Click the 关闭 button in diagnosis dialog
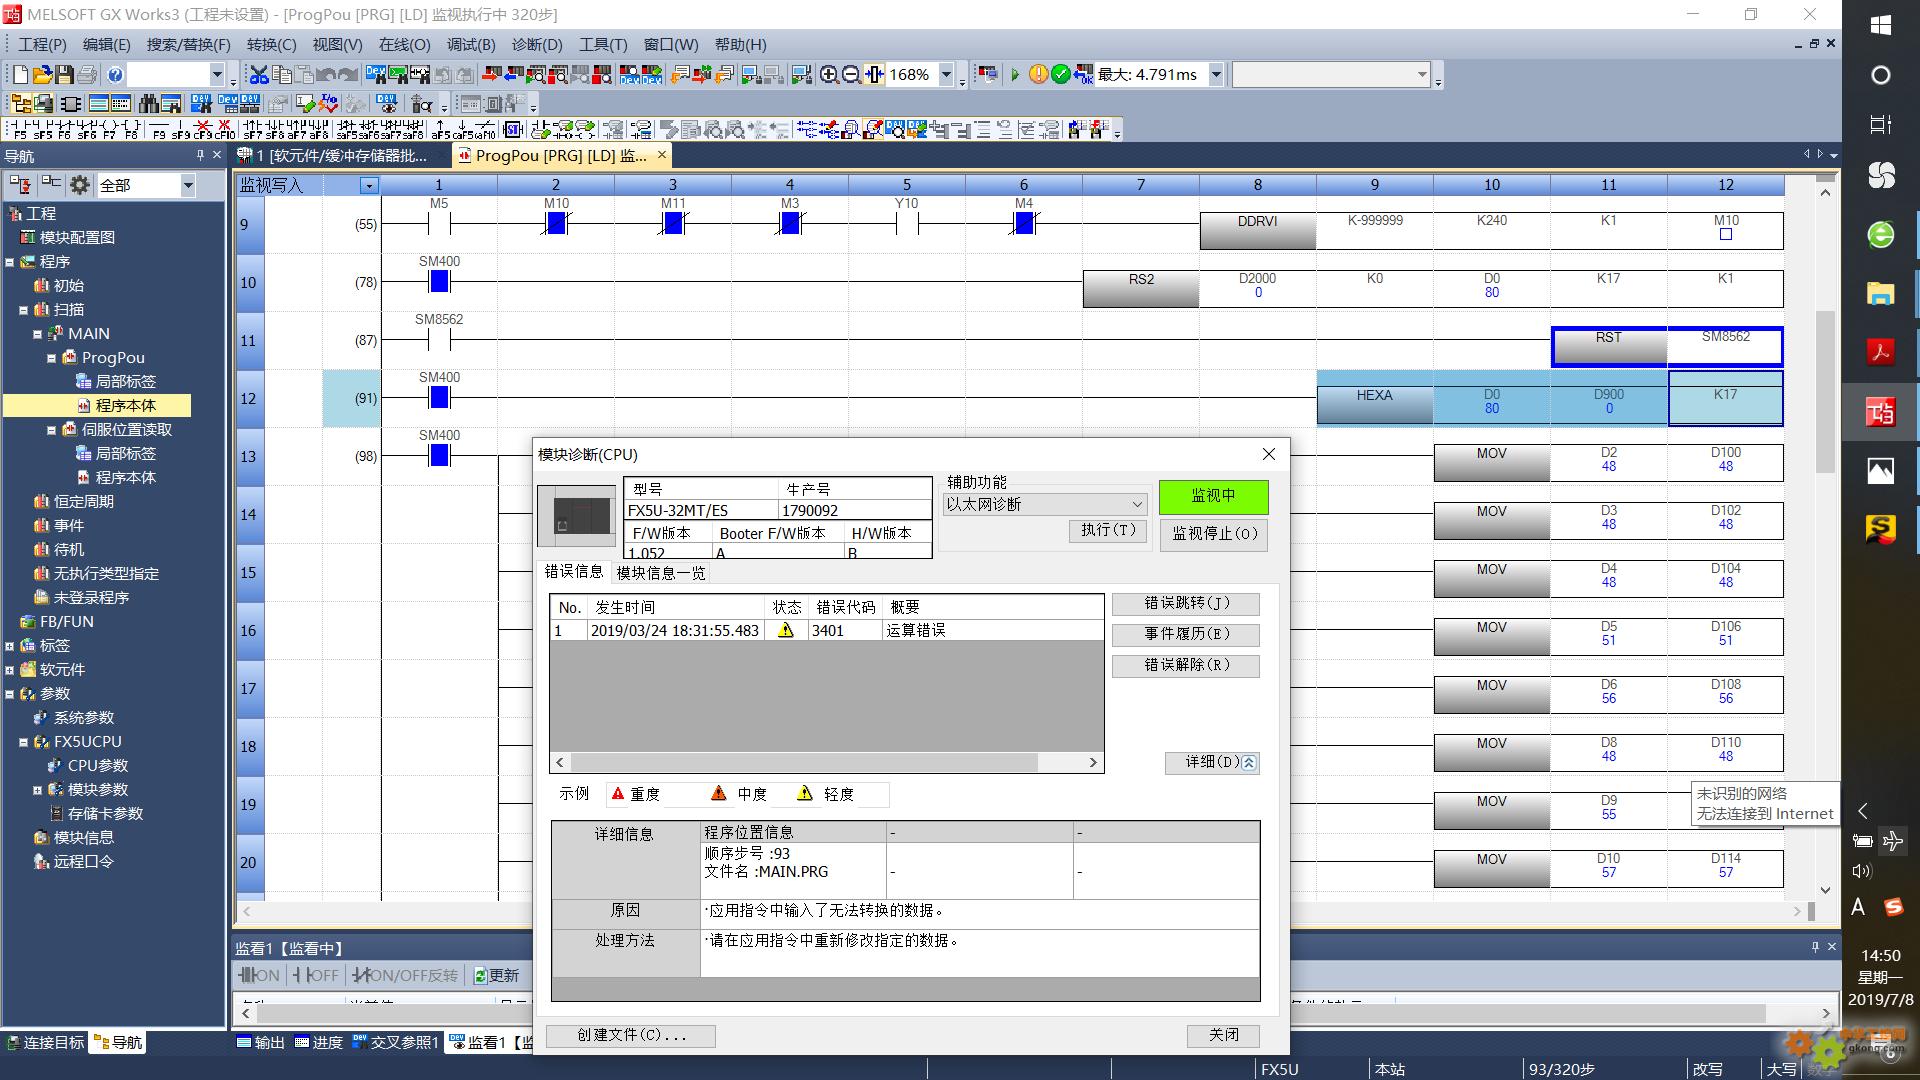The height and width of the screenshot is (1080, 1920). (x=1223, y=1035)
